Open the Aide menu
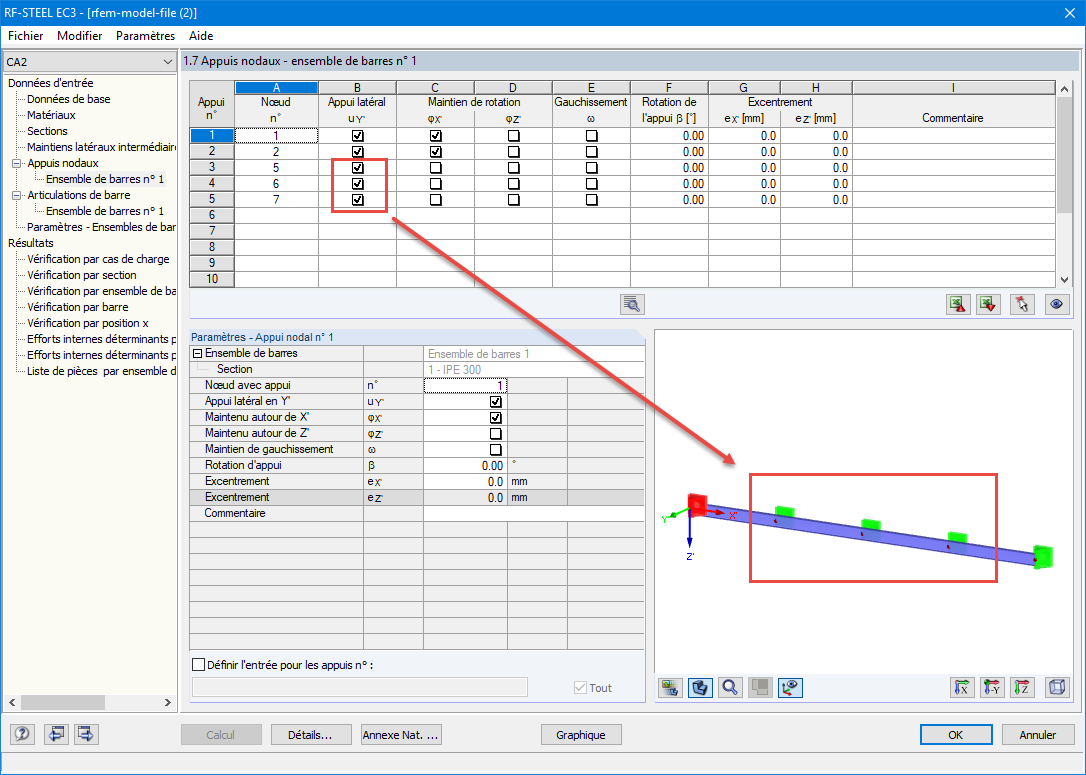The width and height of the screenshot is (1086, 775). click(x=201, y=36)
